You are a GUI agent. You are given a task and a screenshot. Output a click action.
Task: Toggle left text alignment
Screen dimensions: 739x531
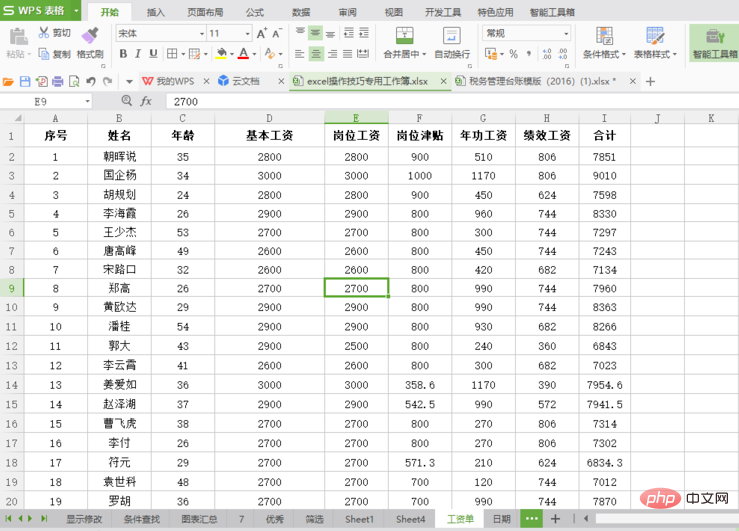pos(300,54)
